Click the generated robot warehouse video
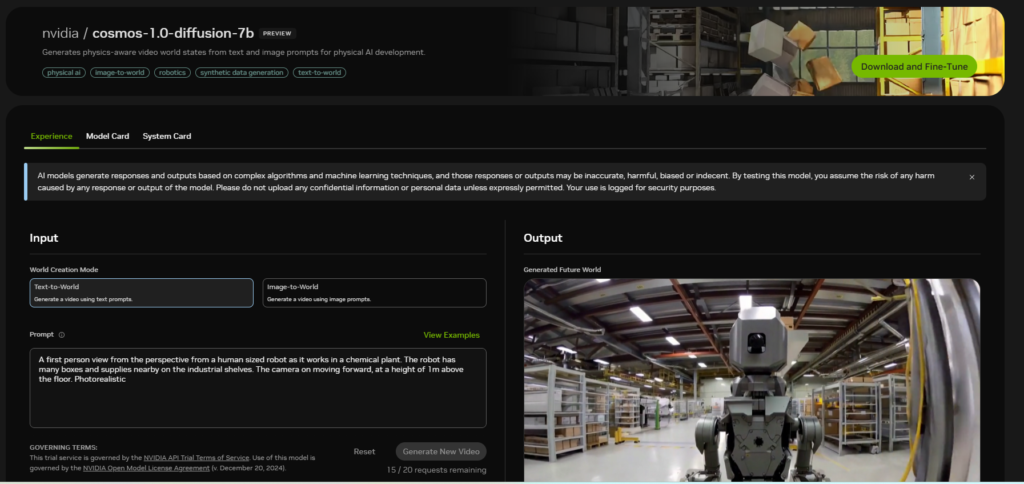The image size is (1024, 484). coord(751,380)
